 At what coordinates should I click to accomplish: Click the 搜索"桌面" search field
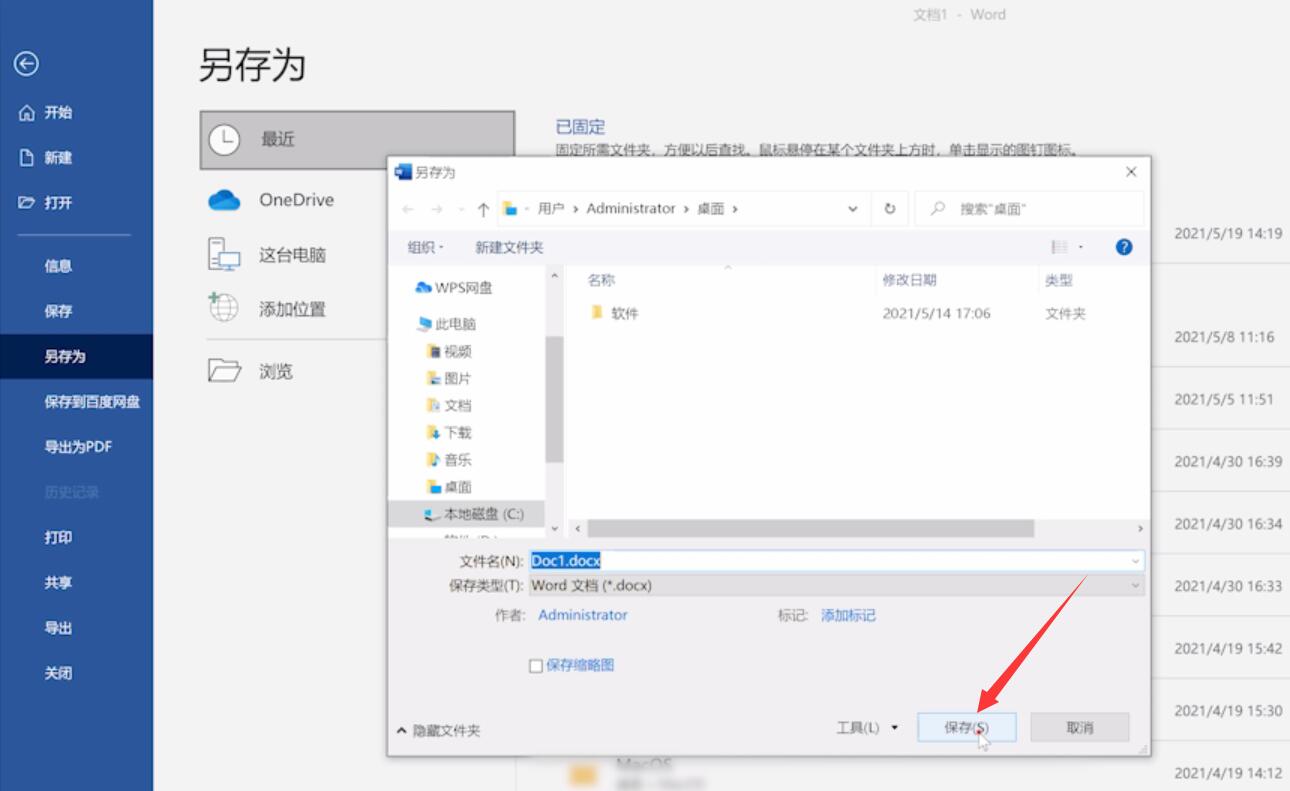(x=1029, y=209)
